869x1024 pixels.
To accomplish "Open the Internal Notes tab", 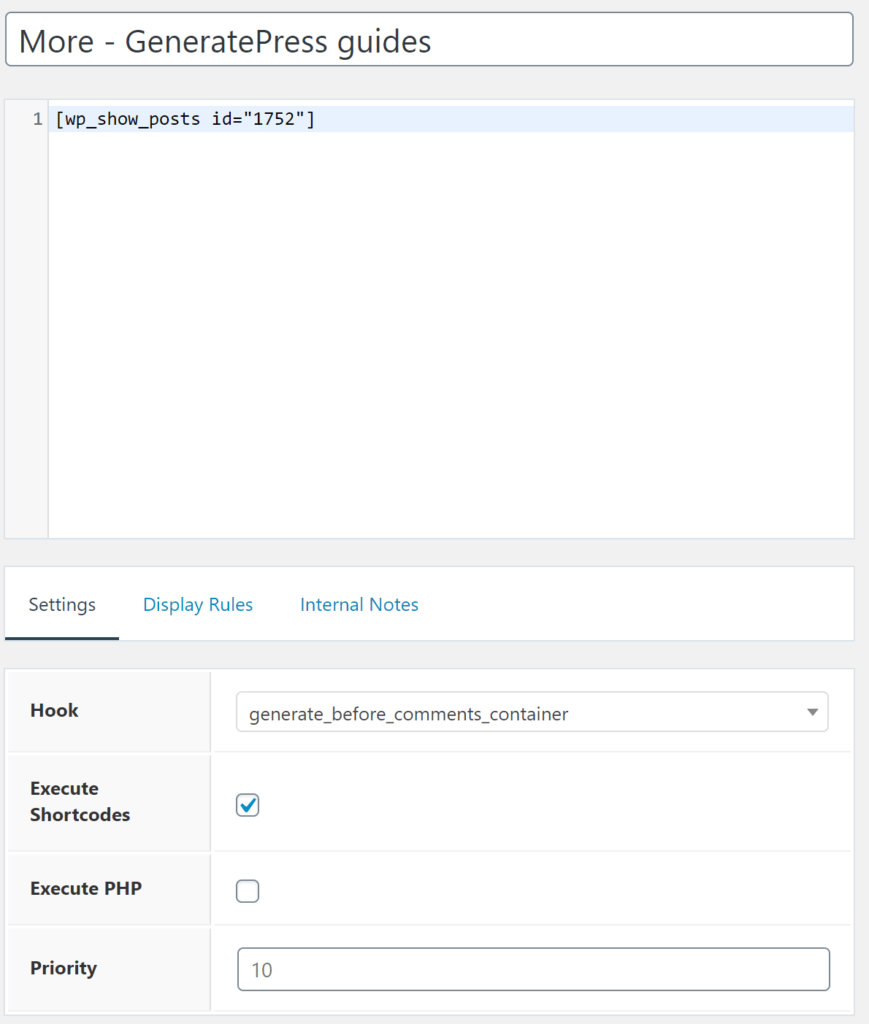I will click(358, 604).
